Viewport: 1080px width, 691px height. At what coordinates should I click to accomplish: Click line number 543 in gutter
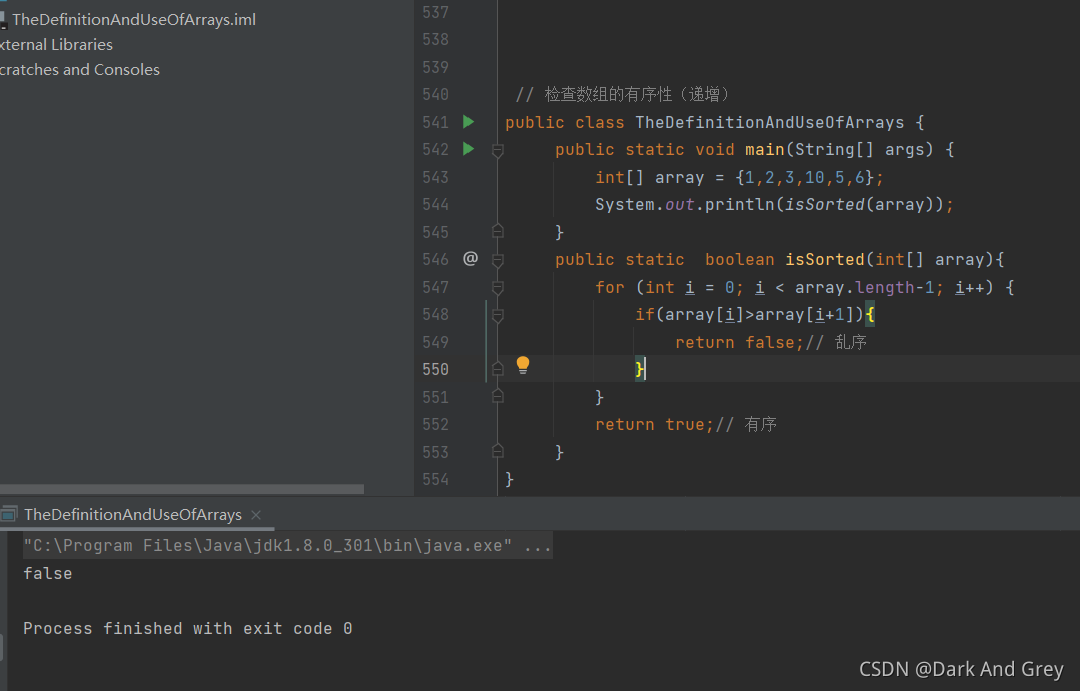point(435,177)
